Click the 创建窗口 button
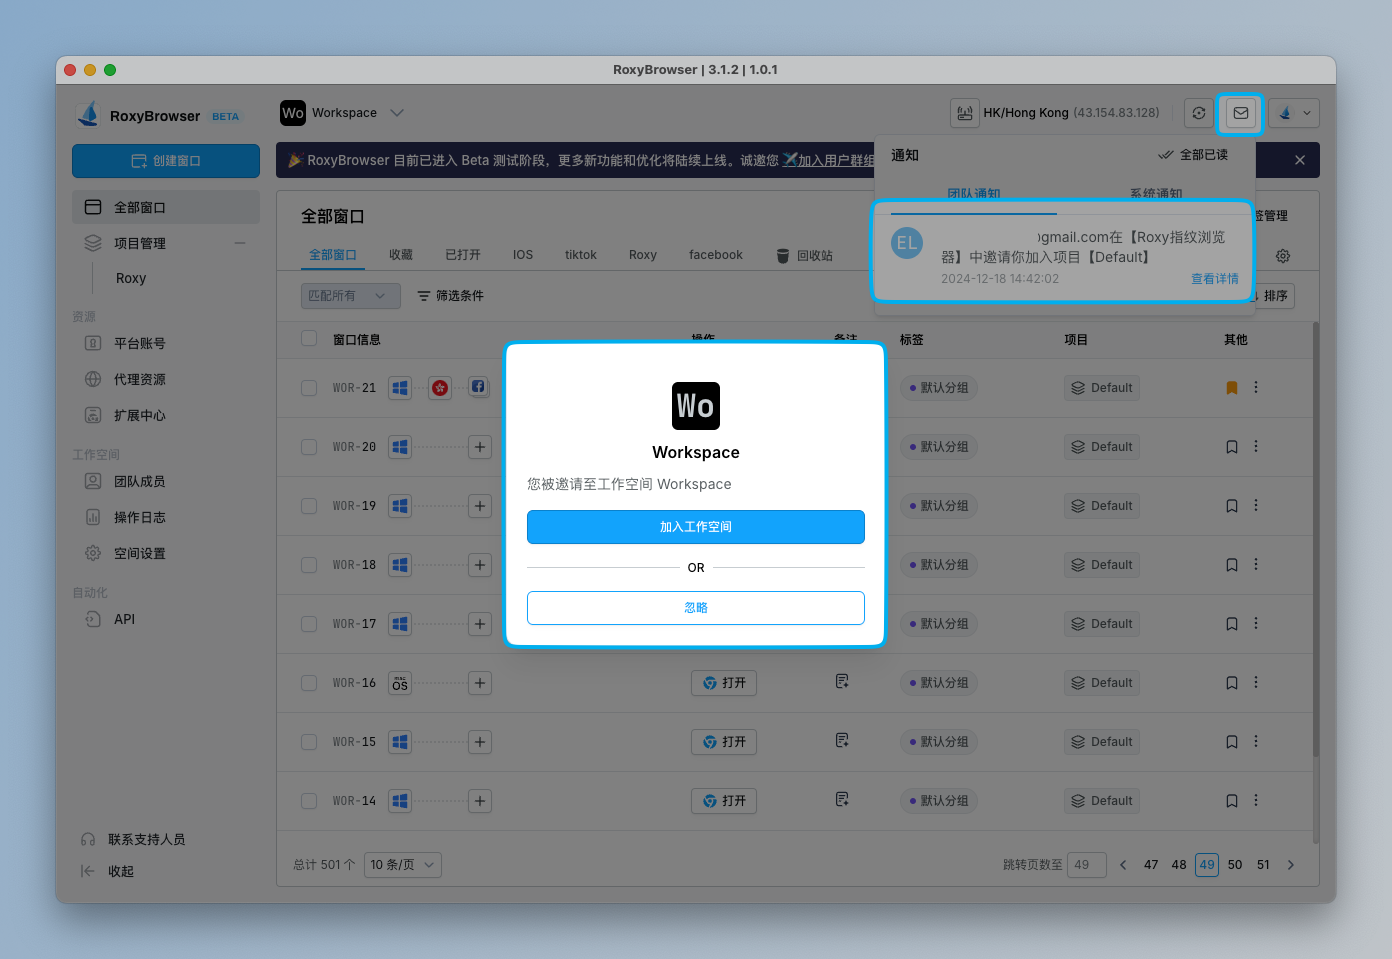The width and height of the screenshot is (1392, 959). click(166, 161)
